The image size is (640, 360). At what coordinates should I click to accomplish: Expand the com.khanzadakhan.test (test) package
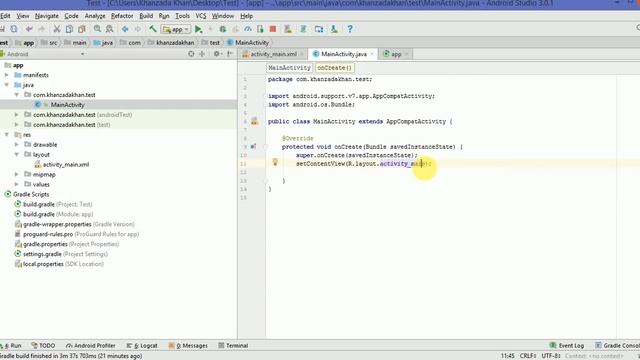(x=17, y=124)
